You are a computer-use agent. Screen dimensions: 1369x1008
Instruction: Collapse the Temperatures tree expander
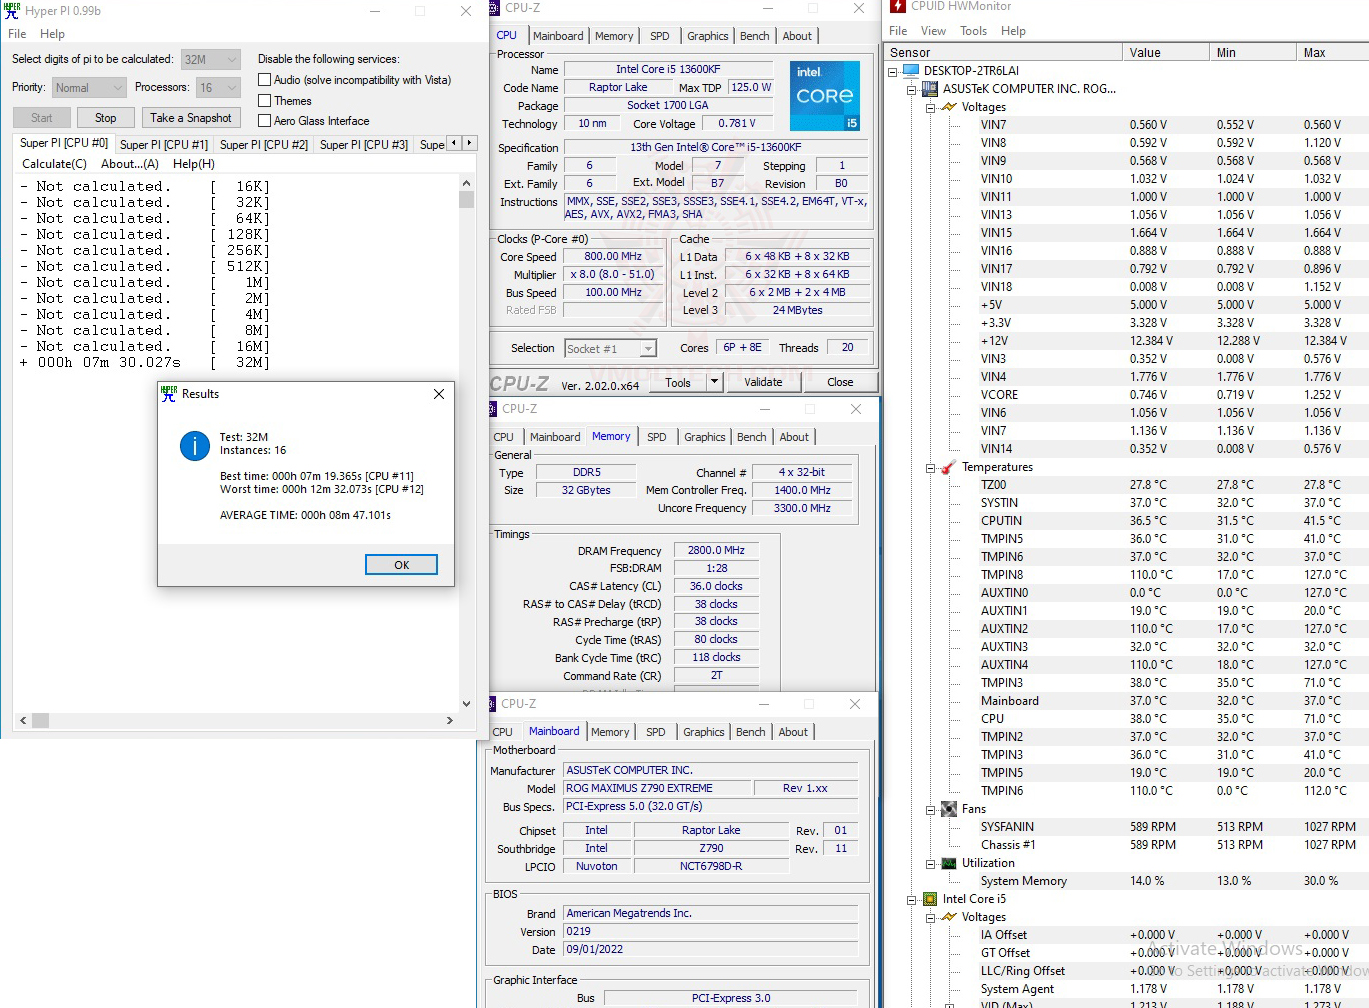point(931,467)
